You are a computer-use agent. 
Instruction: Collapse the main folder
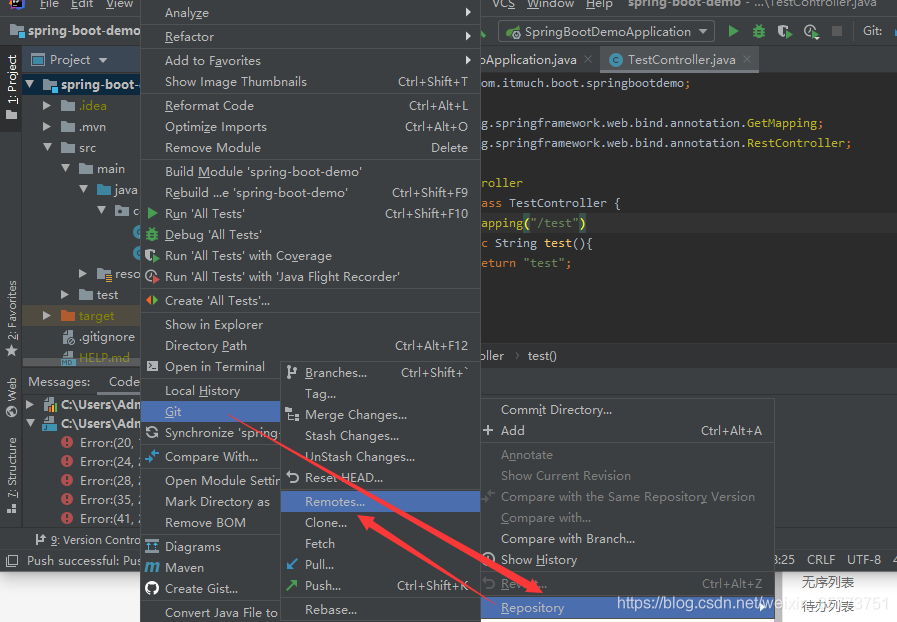(66, 169)
